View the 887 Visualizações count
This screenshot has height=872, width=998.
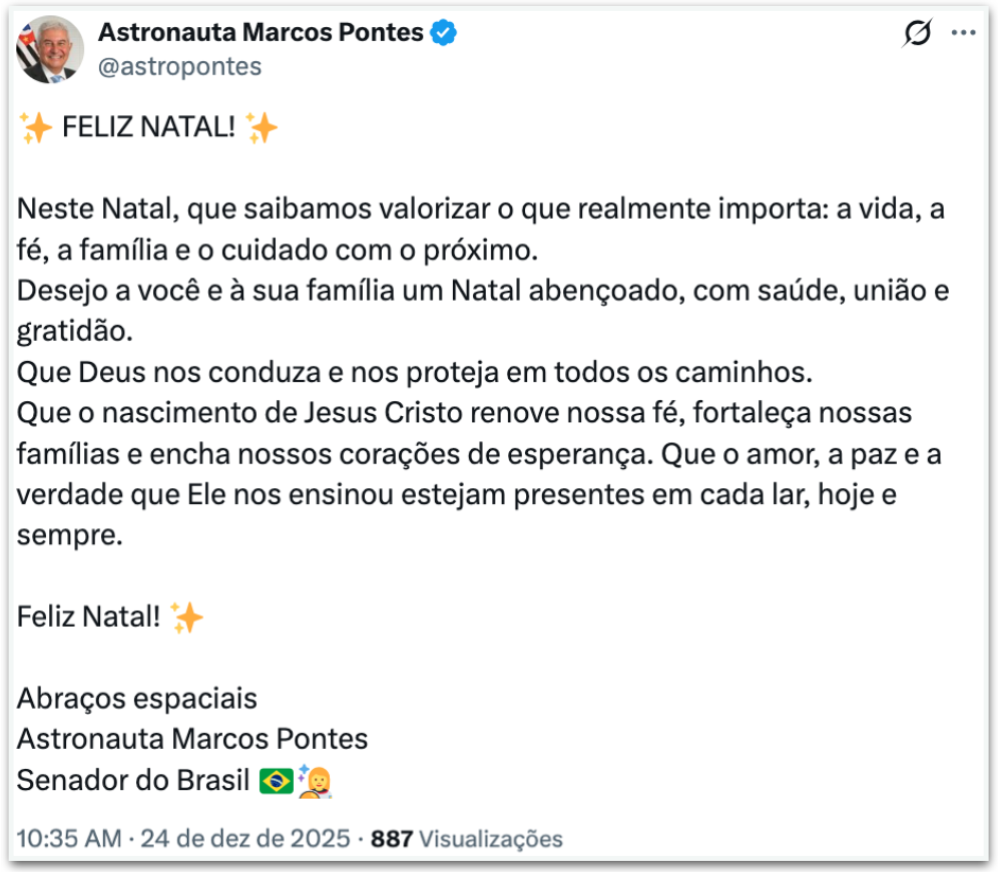click(466, 838)
